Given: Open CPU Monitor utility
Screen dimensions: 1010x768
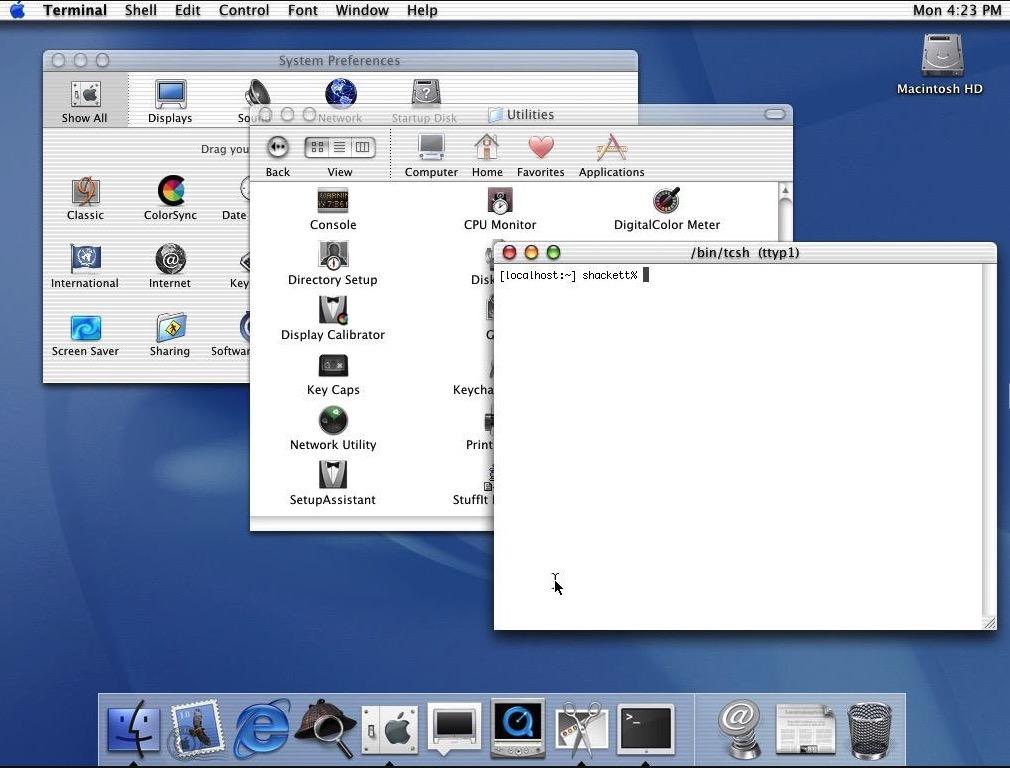Looking at the screenshot, I should pyautogui.click(x=500, y=209).
